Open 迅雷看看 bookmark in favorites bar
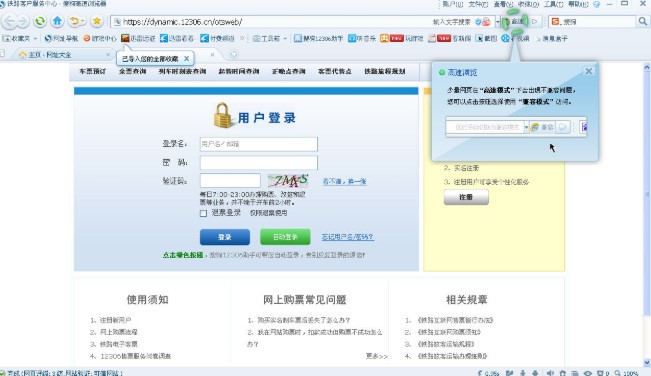Screen dimensions: 651x376 pyautogui.click(x=177, y=39)
